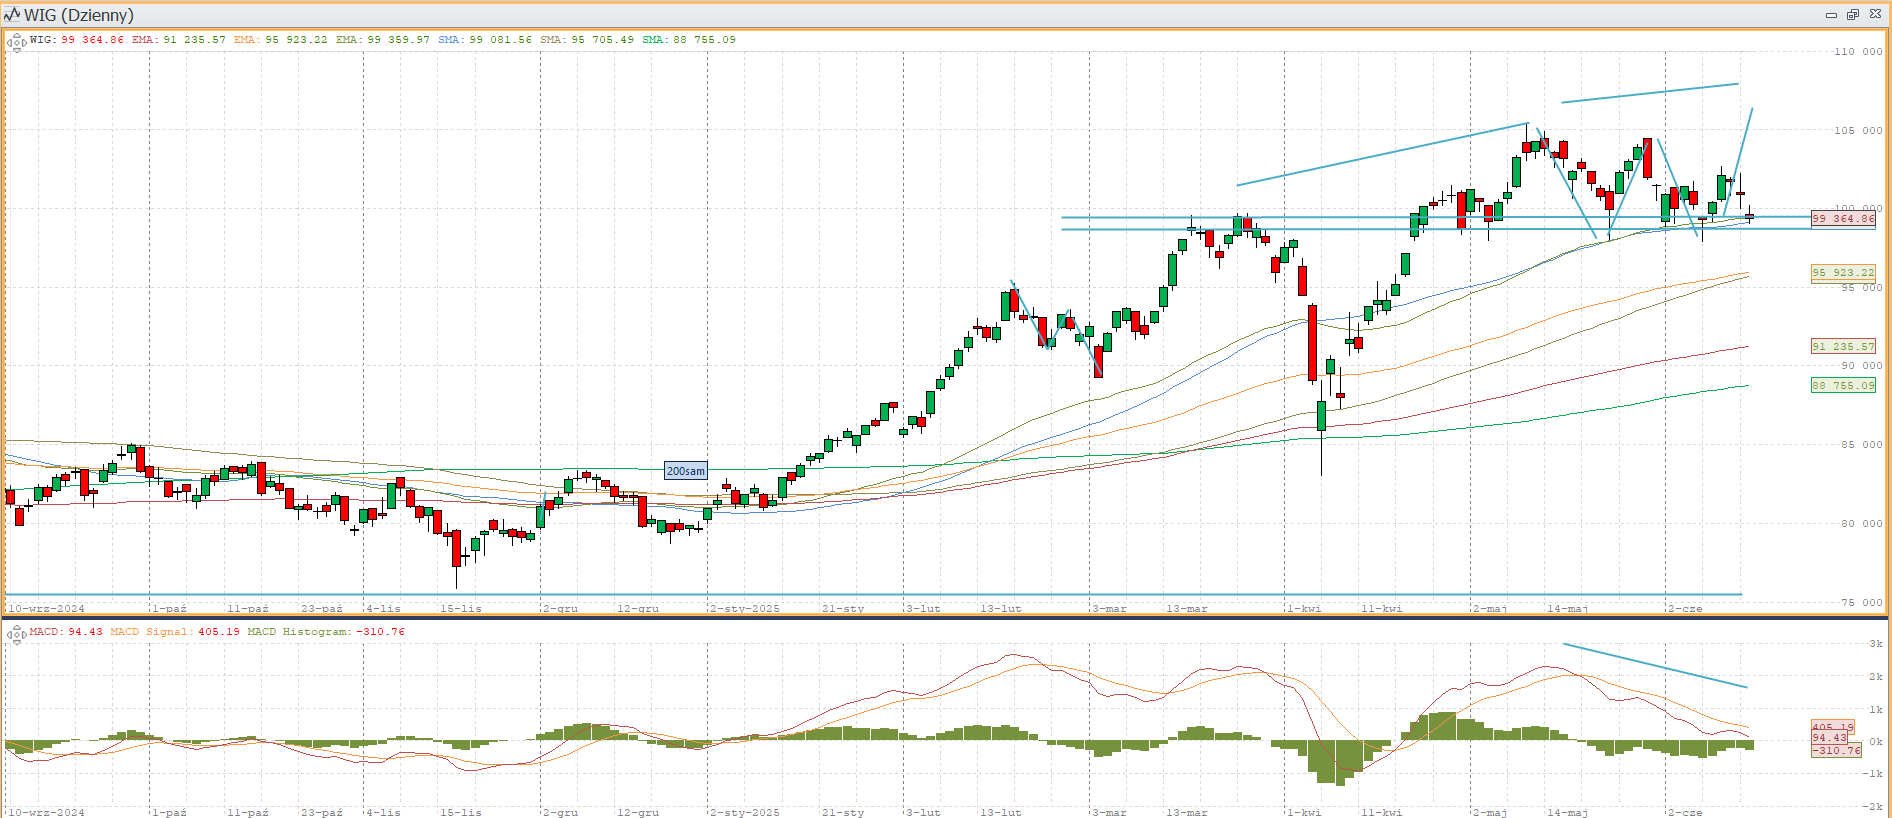This screenshot has width=1892, height=818.
Task: Select the orange EMA 95 923.22 legend entry
Action: [280, 40]
